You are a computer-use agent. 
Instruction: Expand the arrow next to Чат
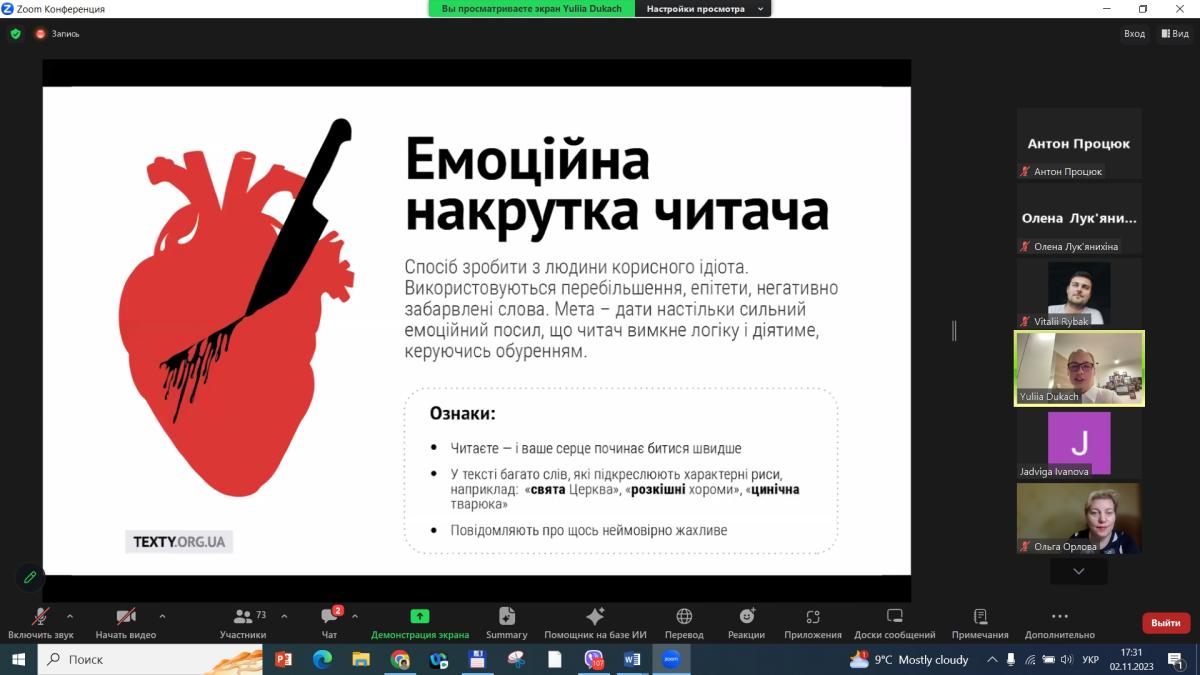(355, 616)
